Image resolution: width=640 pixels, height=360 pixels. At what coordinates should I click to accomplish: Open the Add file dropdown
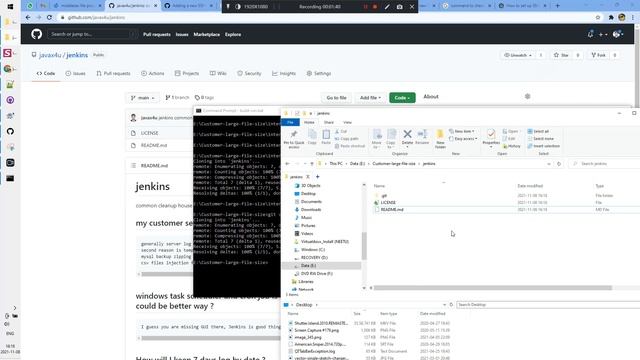point(370,98)
